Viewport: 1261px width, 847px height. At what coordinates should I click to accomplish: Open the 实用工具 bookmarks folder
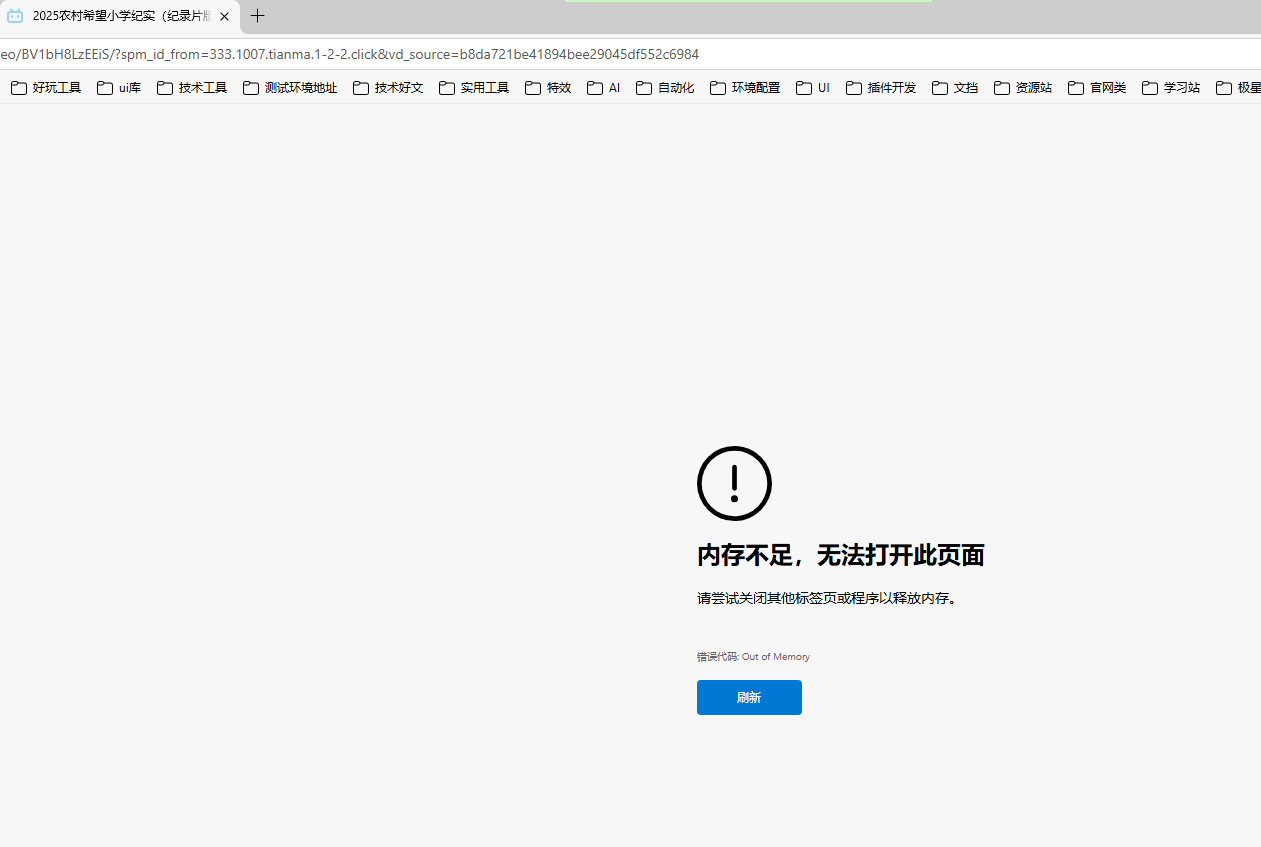(474, 88)
